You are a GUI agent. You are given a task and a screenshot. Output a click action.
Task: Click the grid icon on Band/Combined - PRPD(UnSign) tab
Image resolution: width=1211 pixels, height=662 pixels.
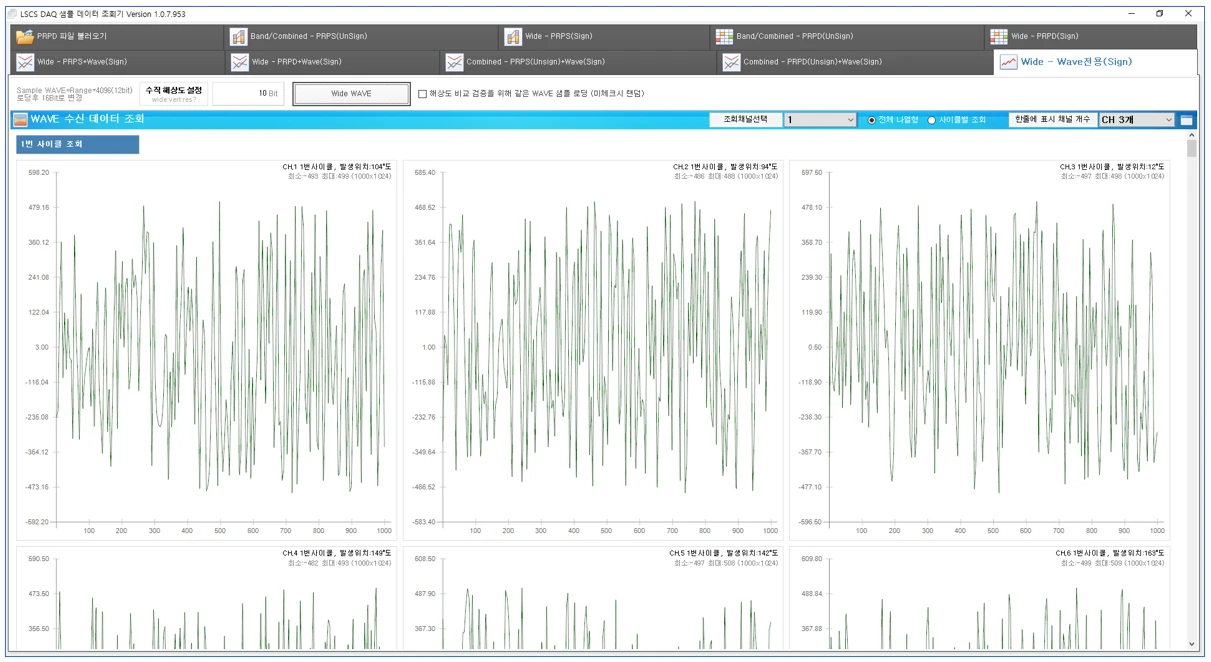click(x=725, y=37)
